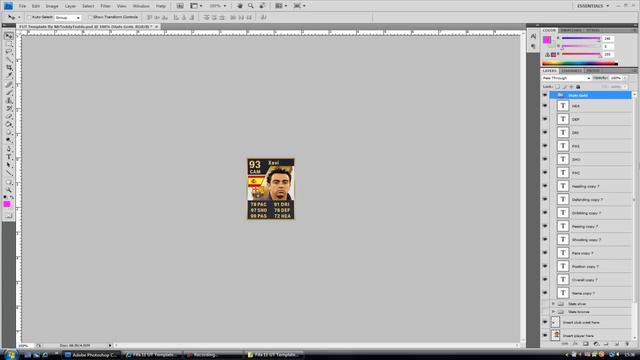
Task: Open the Window menu
Action: [x=141, y=6]
